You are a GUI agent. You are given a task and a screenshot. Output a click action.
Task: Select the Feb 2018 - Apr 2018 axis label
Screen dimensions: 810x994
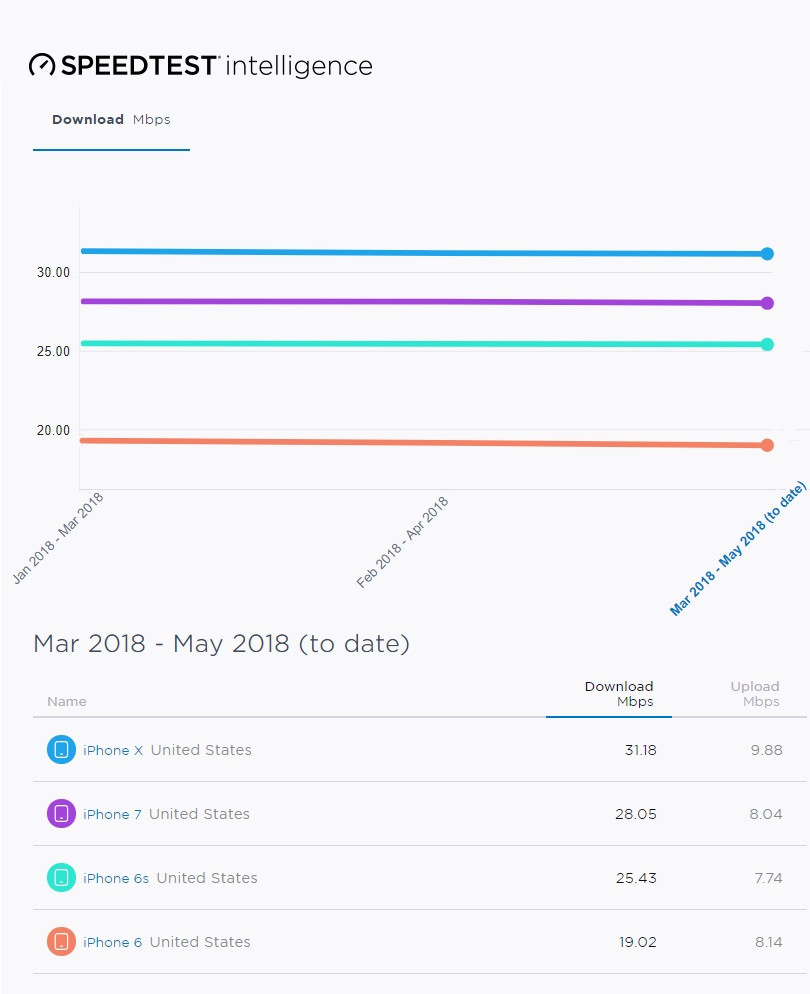tap(402, 542)
